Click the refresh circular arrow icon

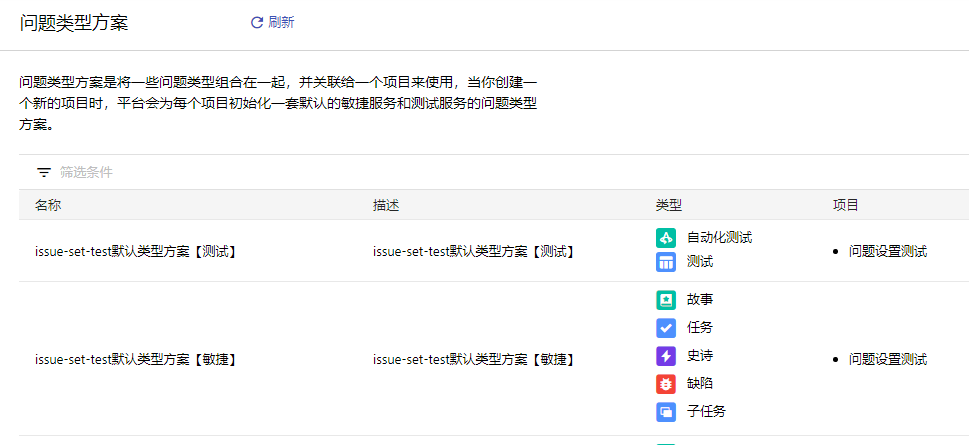(x=256, y=23)
